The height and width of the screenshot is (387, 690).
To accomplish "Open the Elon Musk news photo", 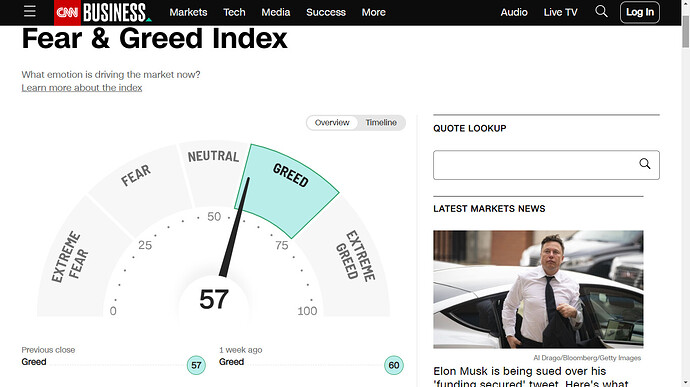I will 538,289.
